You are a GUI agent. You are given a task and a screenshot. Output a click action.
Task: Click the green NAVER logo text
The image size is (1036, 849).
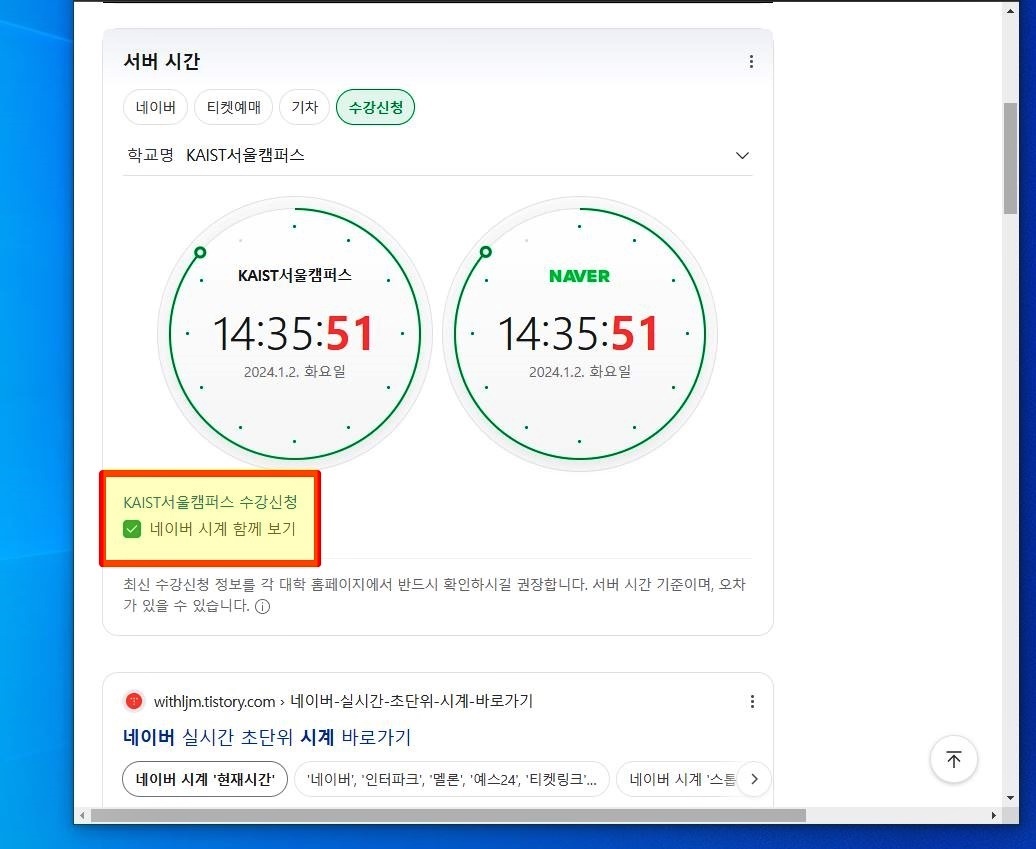pyautogui.click(x=579, y=276)
